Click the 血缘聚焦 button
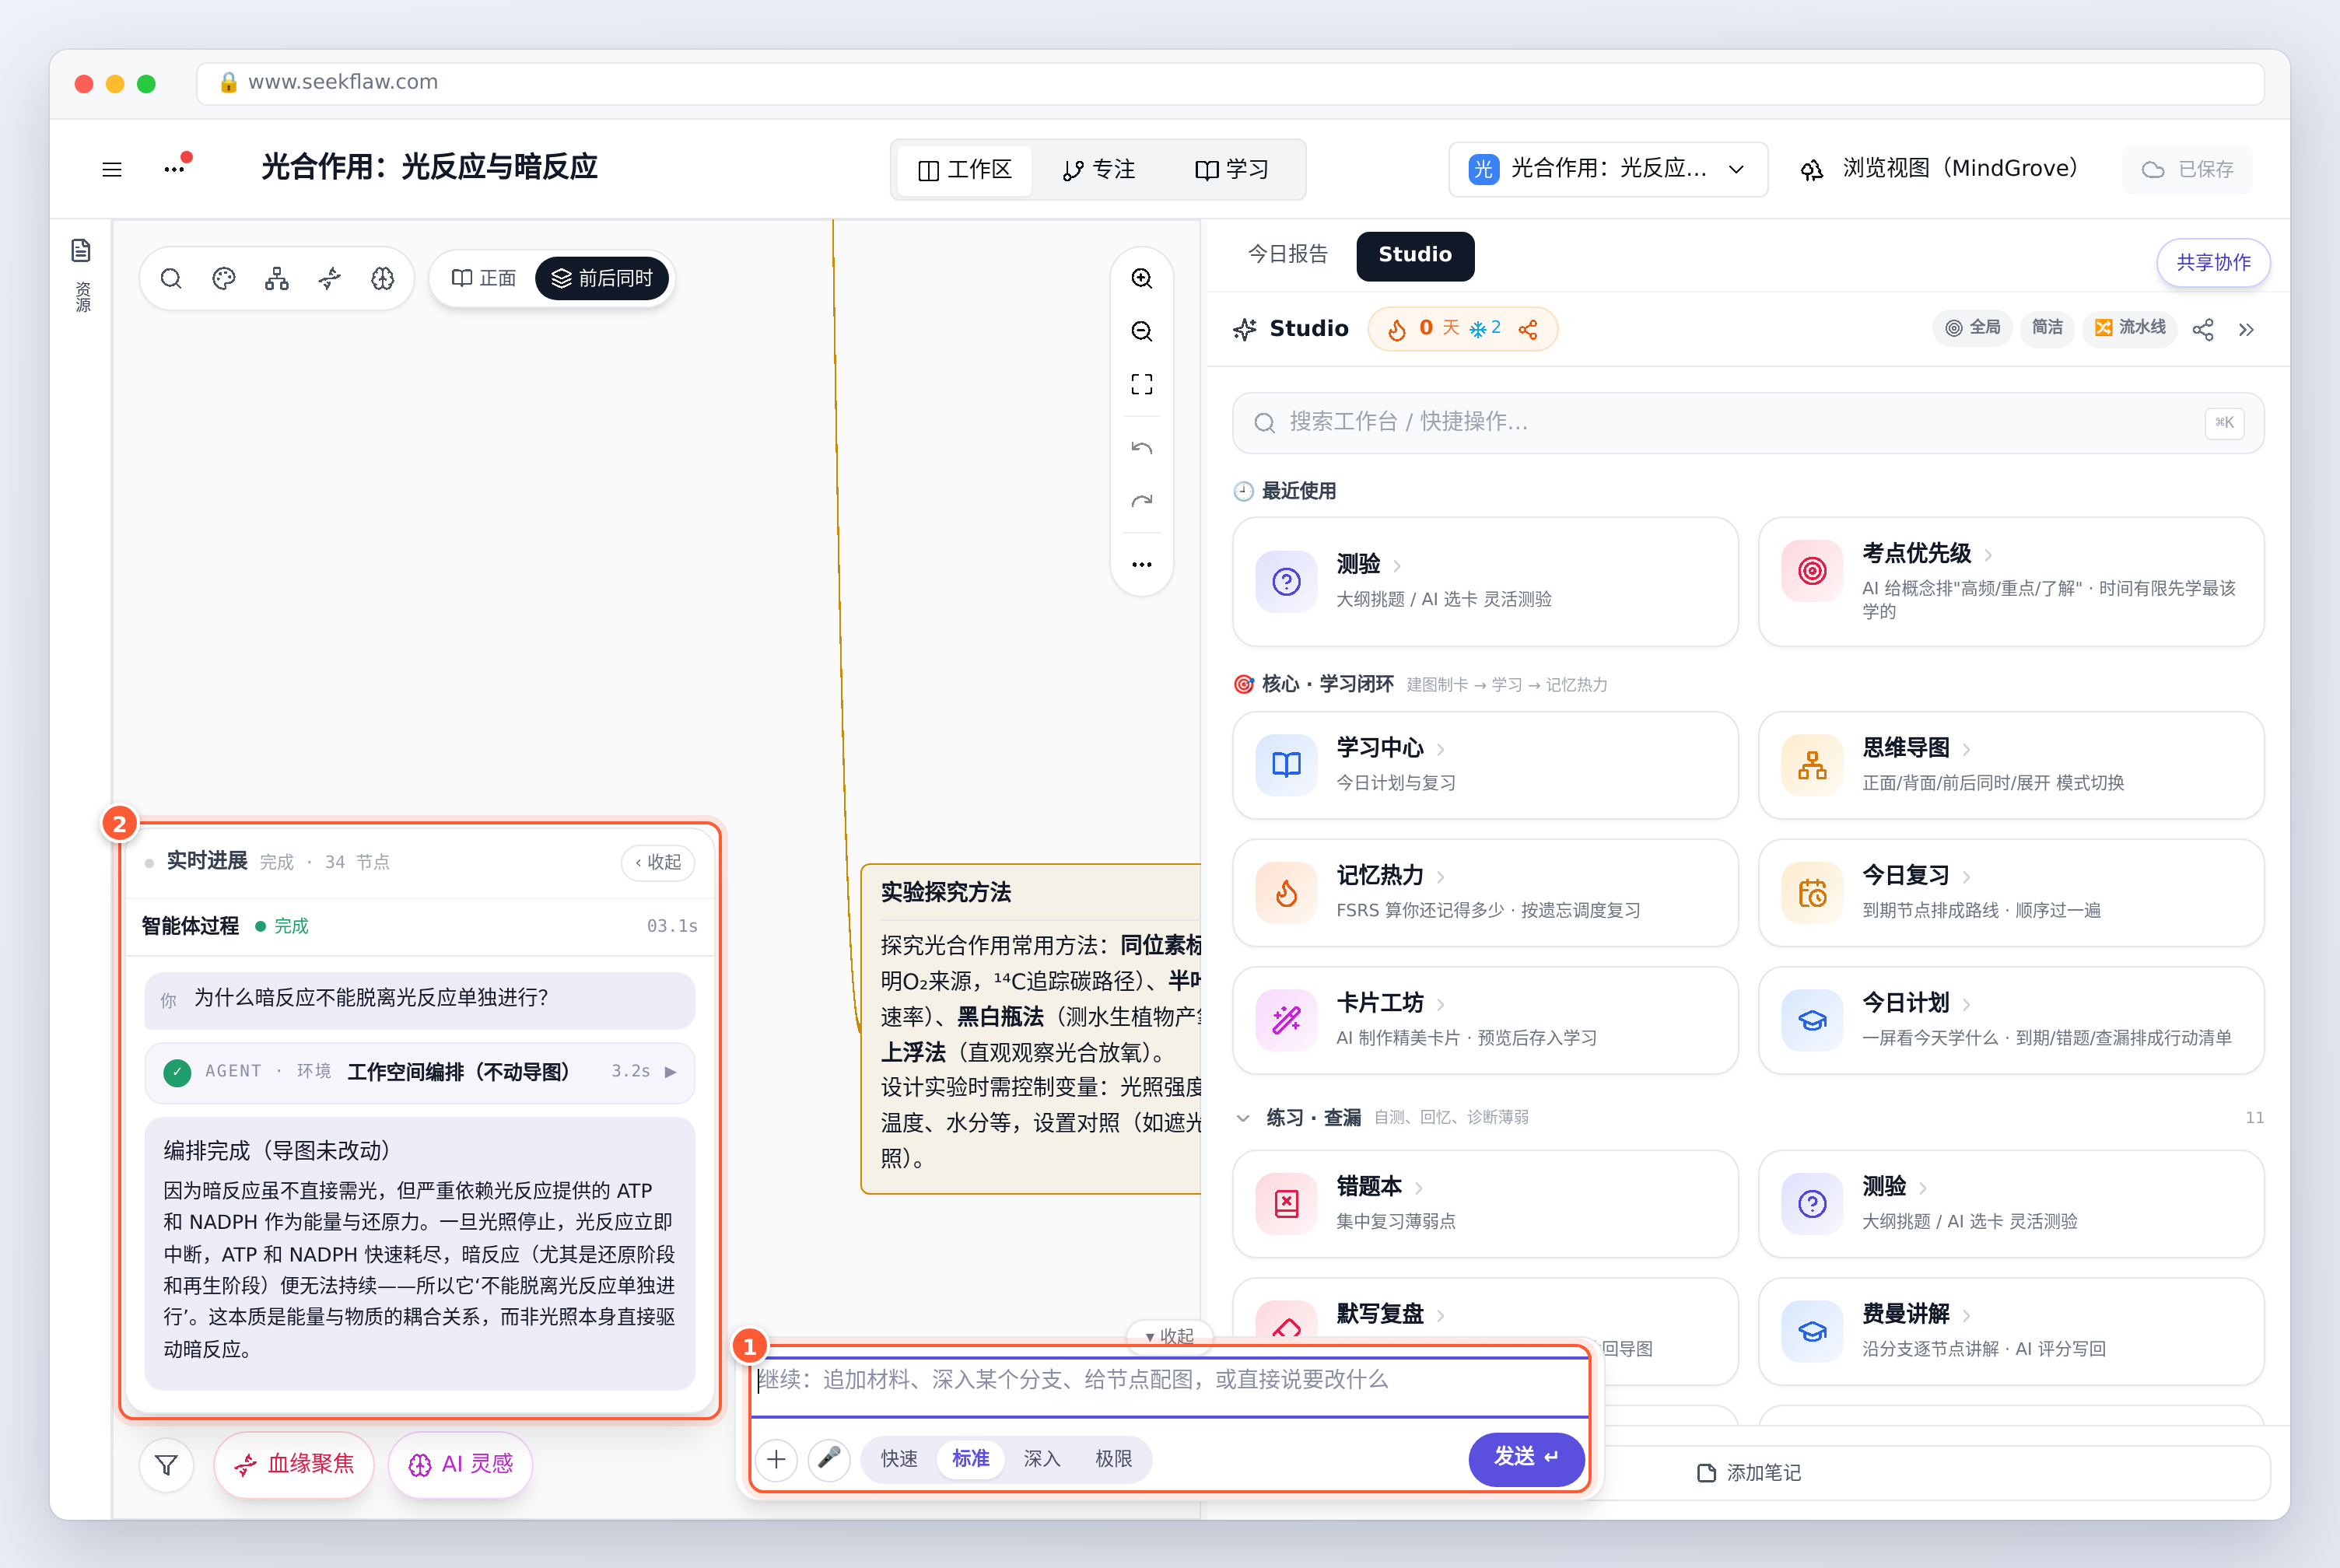This screenshot has height=1568, width=2340. [x=295, y=1465]
